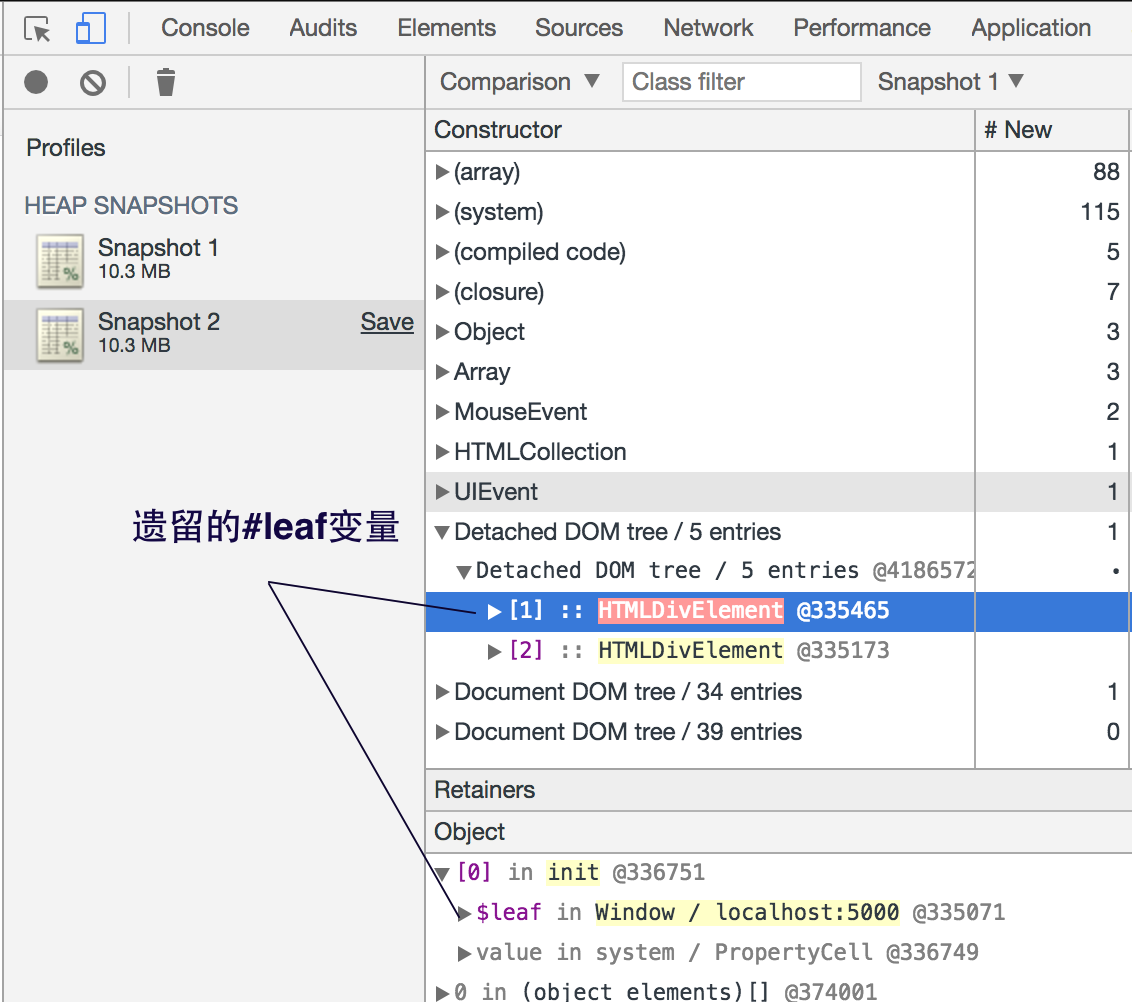This screenshot has width=1132, height=1002.
Task: Expand the Object constructor row
Action: (442, 332)
